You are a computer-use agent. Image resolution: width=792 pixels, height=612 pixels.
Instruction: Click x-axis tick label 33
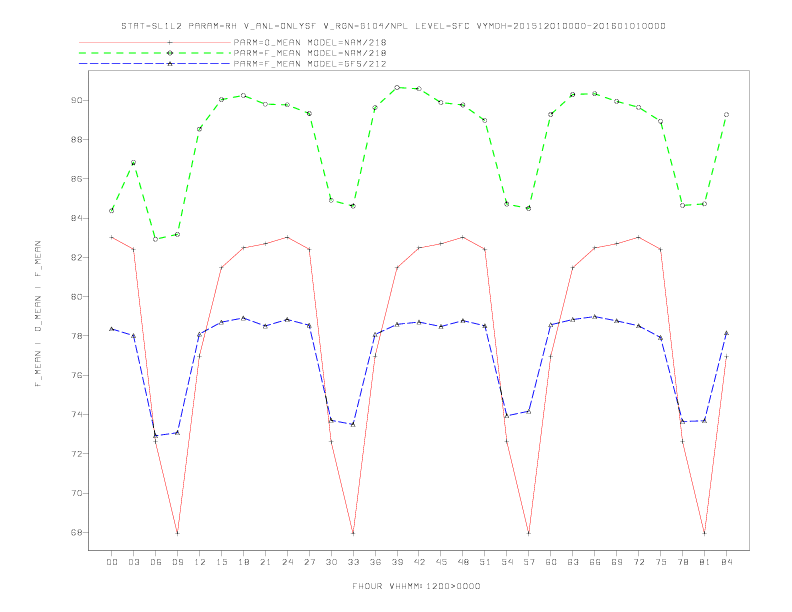click(x=353, y=562)
